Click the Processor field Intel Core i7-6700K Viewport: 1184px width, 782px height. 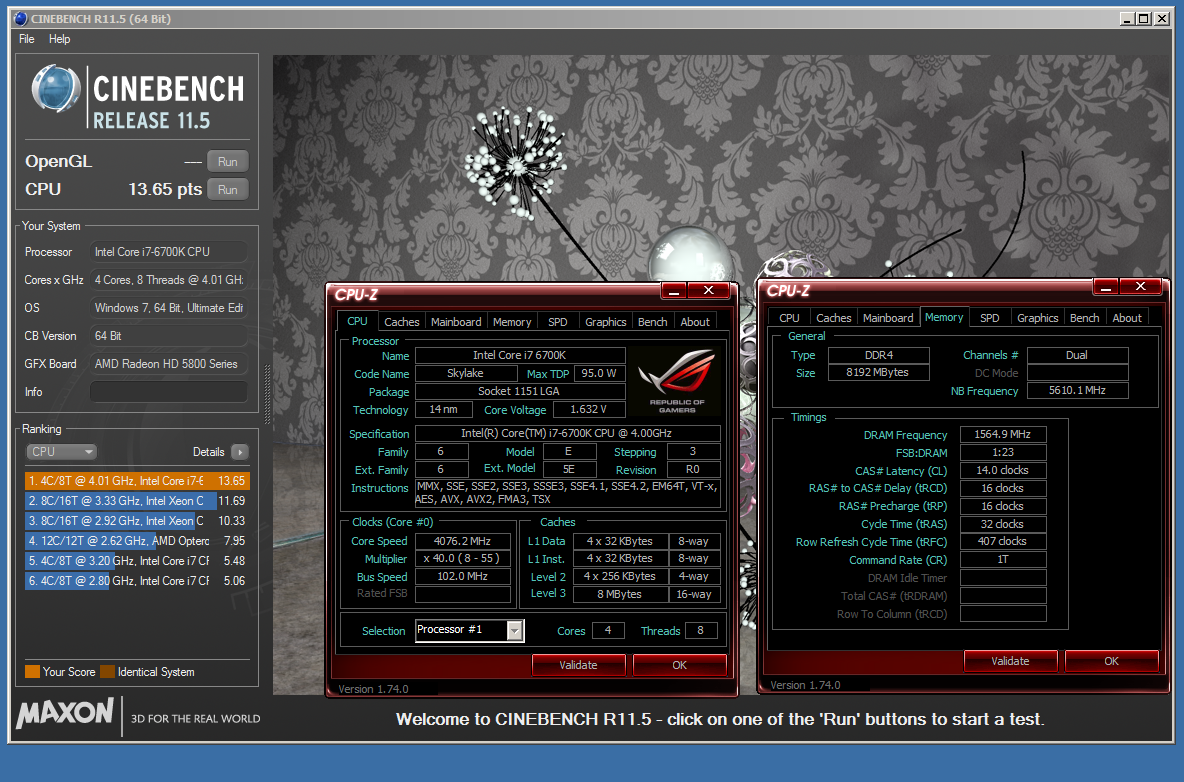pos(168,252)
